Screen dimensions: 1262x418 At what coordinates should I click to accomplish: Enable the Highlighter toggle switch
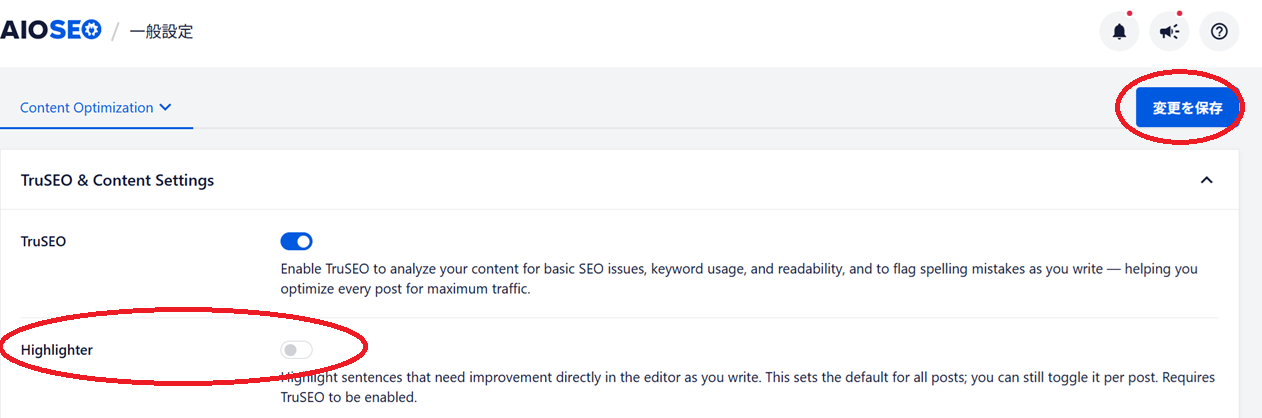pyautogui.click(x=297, y=350)
